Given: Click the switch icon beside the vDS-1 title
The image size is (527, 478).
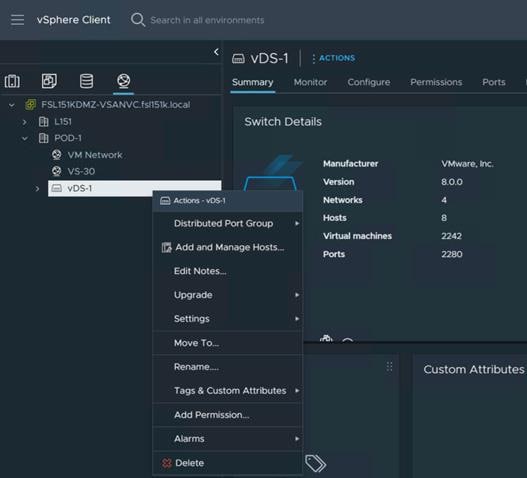Looking at the screenshot, I should coord(238,58).
